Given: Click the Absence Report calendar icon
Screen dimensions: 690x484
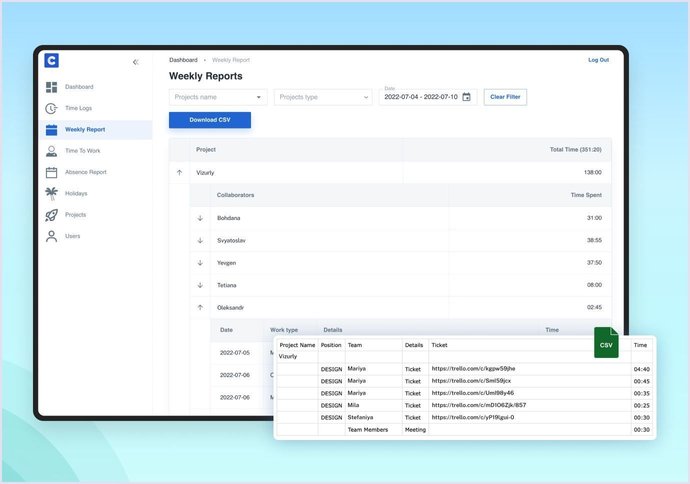Looking at the screenshot, I should click(51, 172).
